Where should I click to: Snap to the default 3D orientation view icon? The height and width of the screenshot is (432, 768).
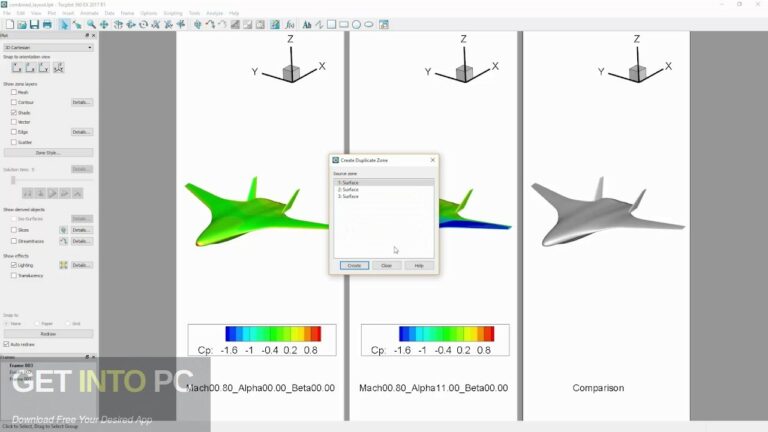59,68
